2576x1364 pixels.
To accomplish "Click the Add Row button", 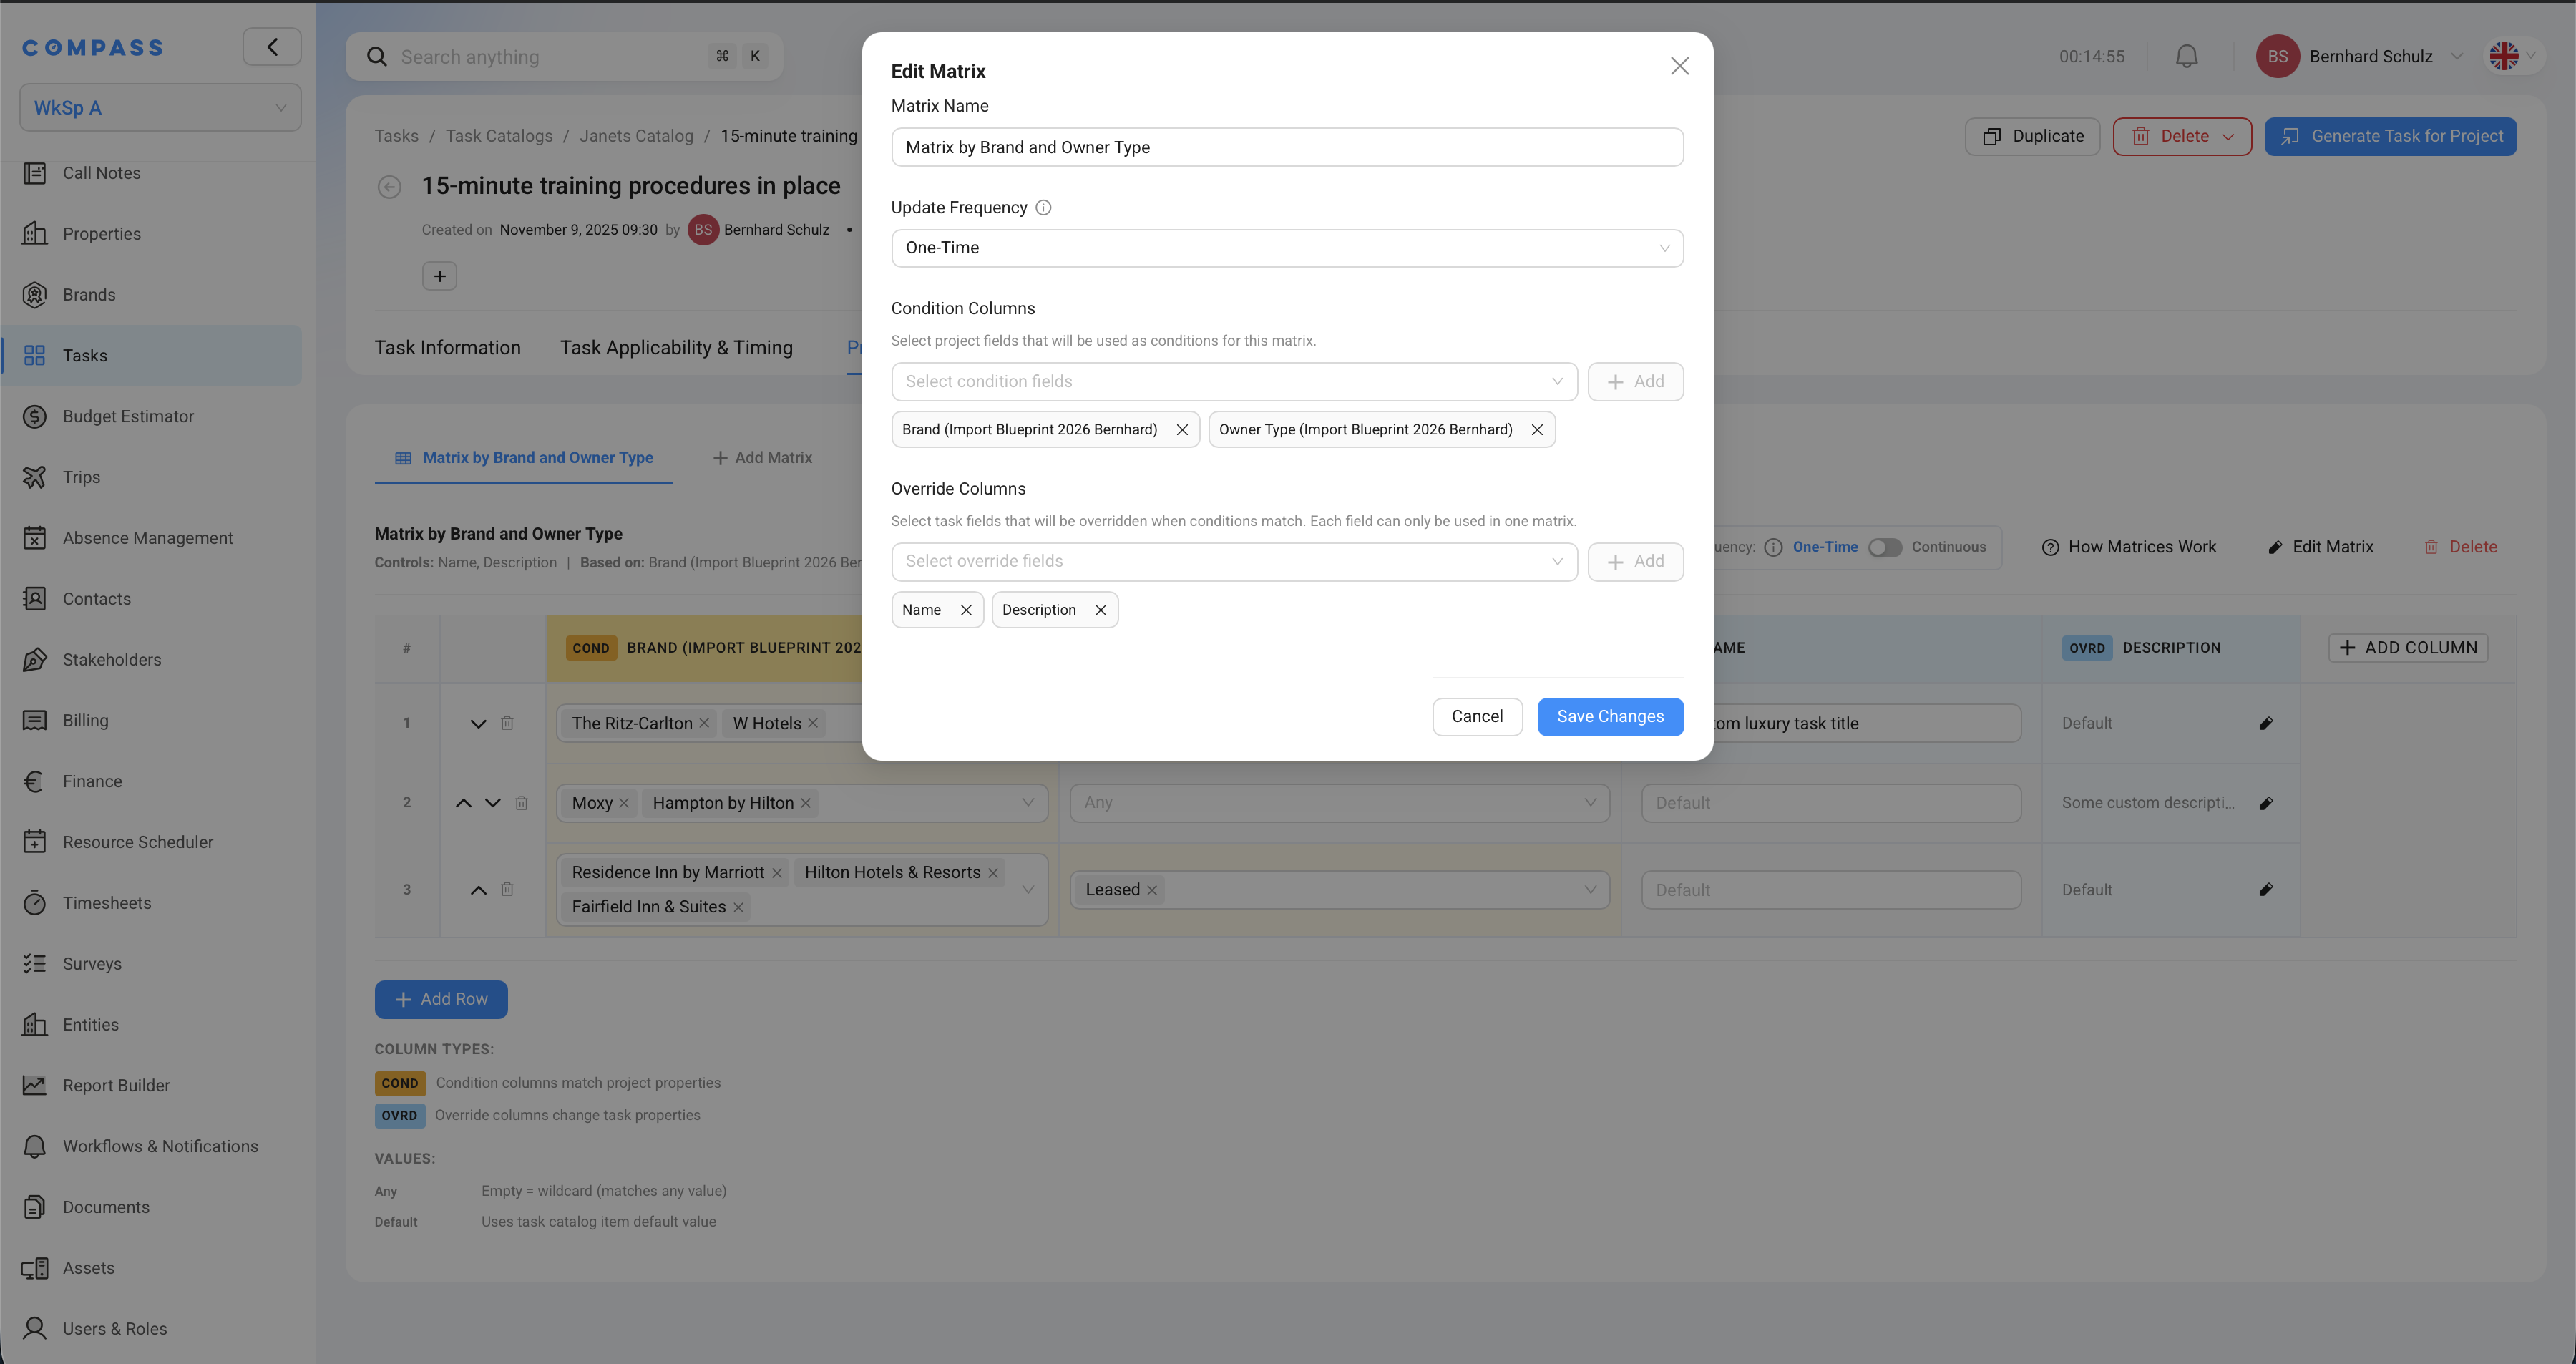I will (x=441, y=1000).
